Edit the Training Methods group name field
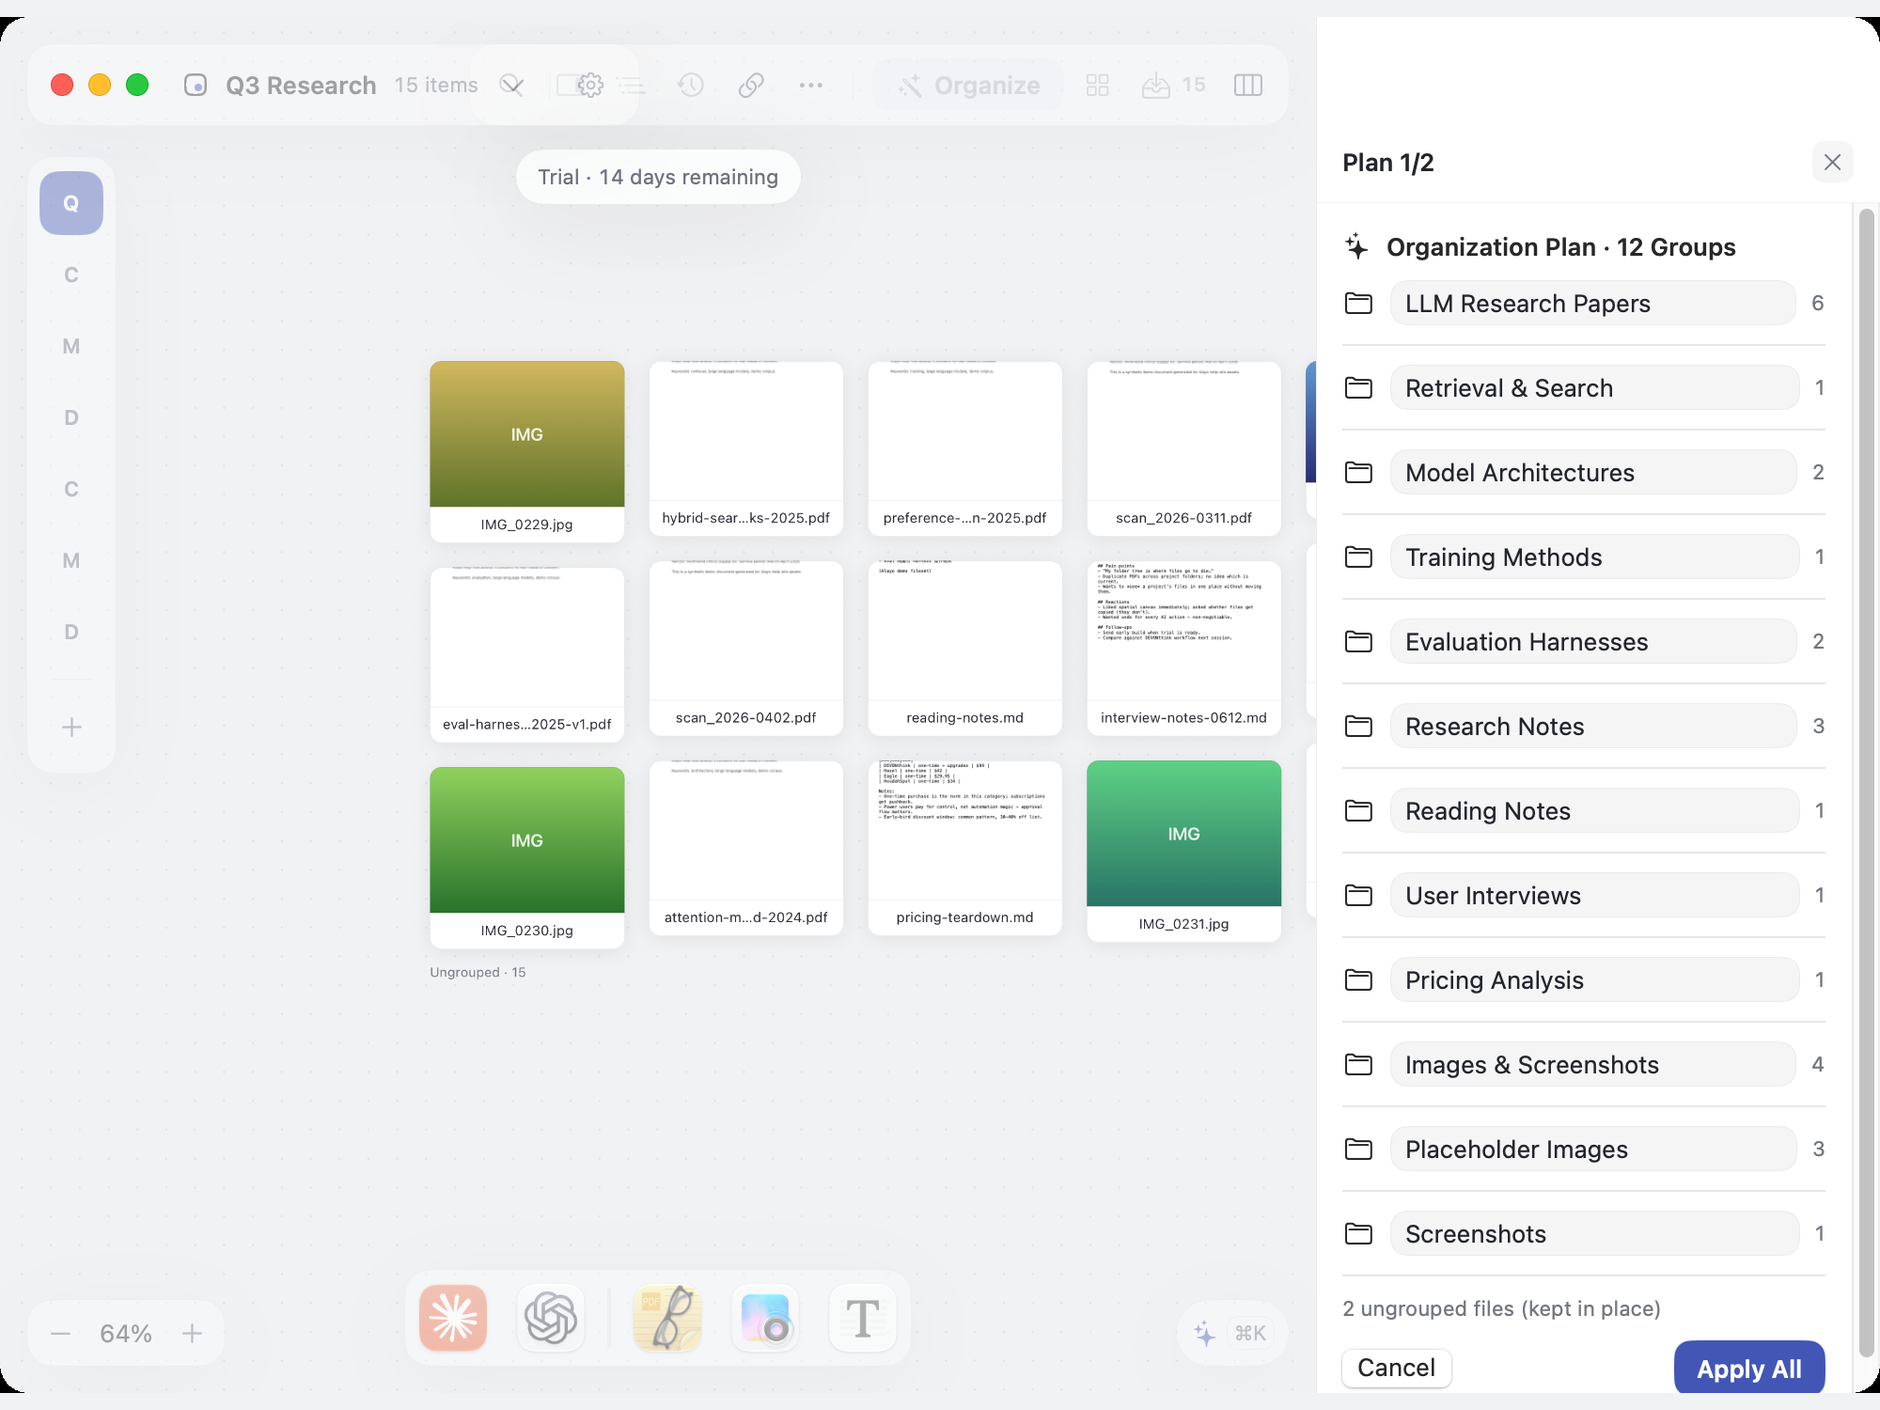Image resolution: width=1880 pixels, height=1410 pixels. [x=1593, y=557]
